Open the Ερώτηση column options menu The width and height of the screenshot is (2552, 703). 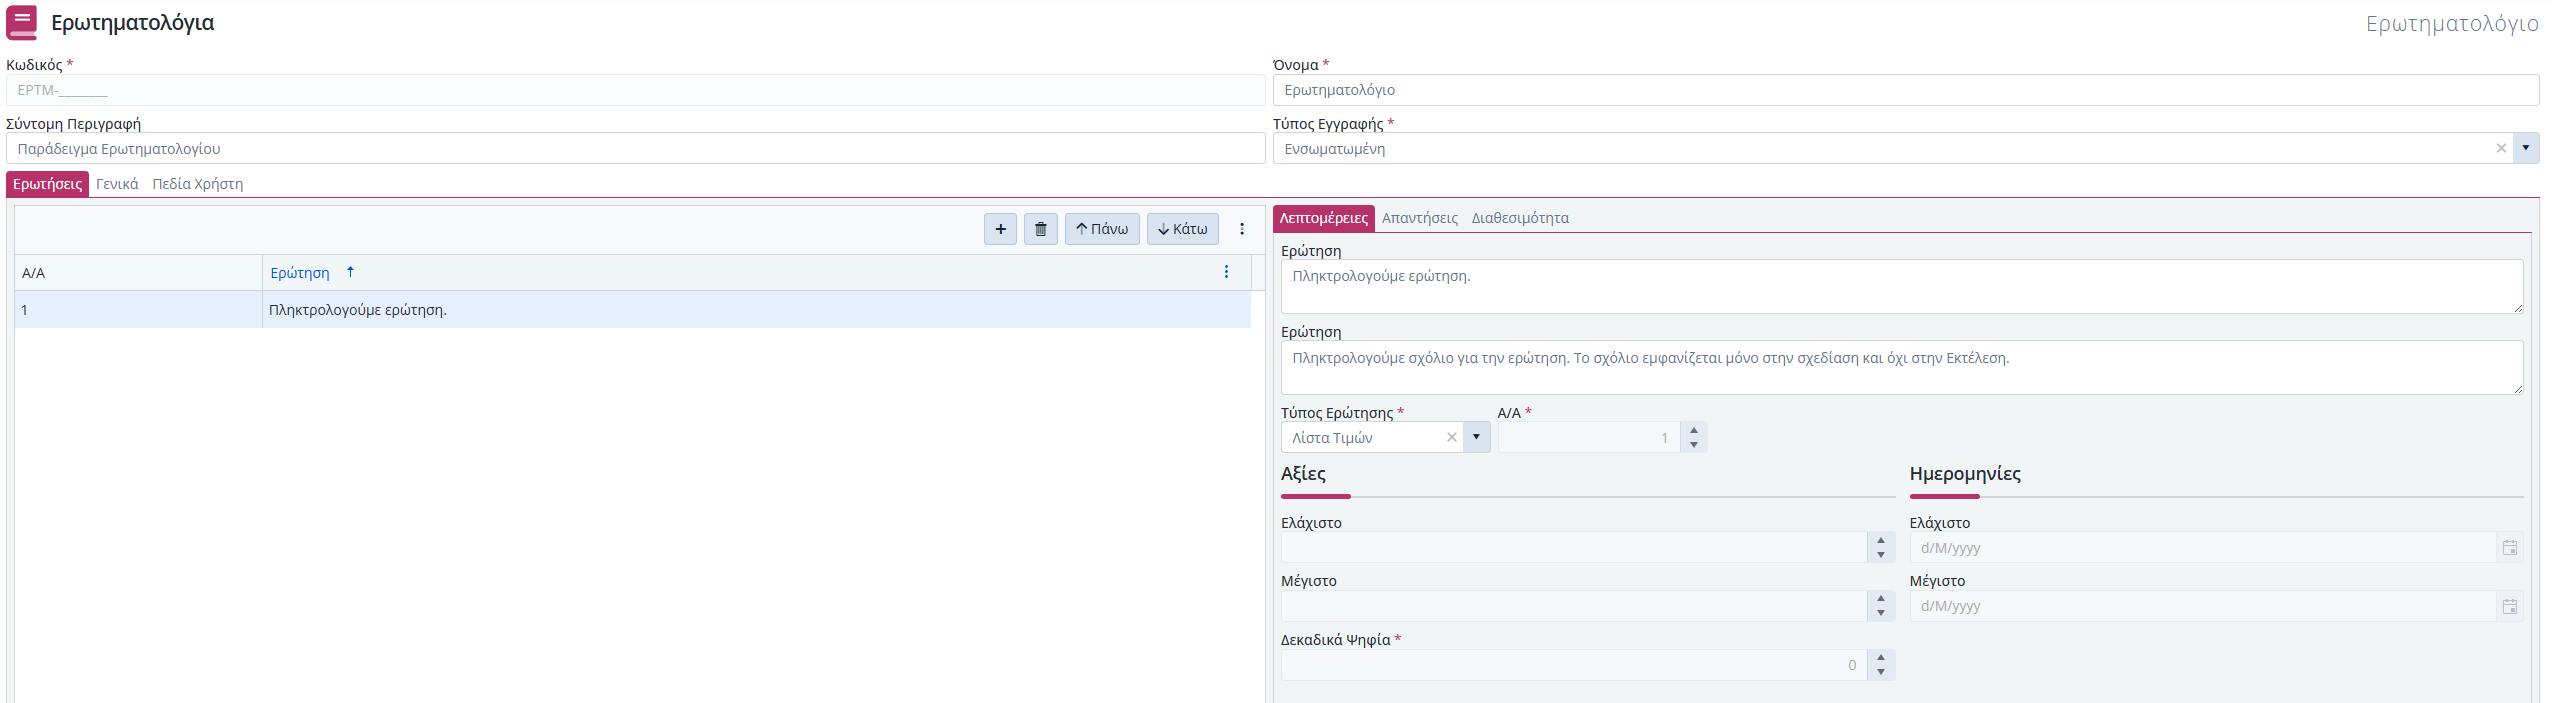tap(1226, 272)
